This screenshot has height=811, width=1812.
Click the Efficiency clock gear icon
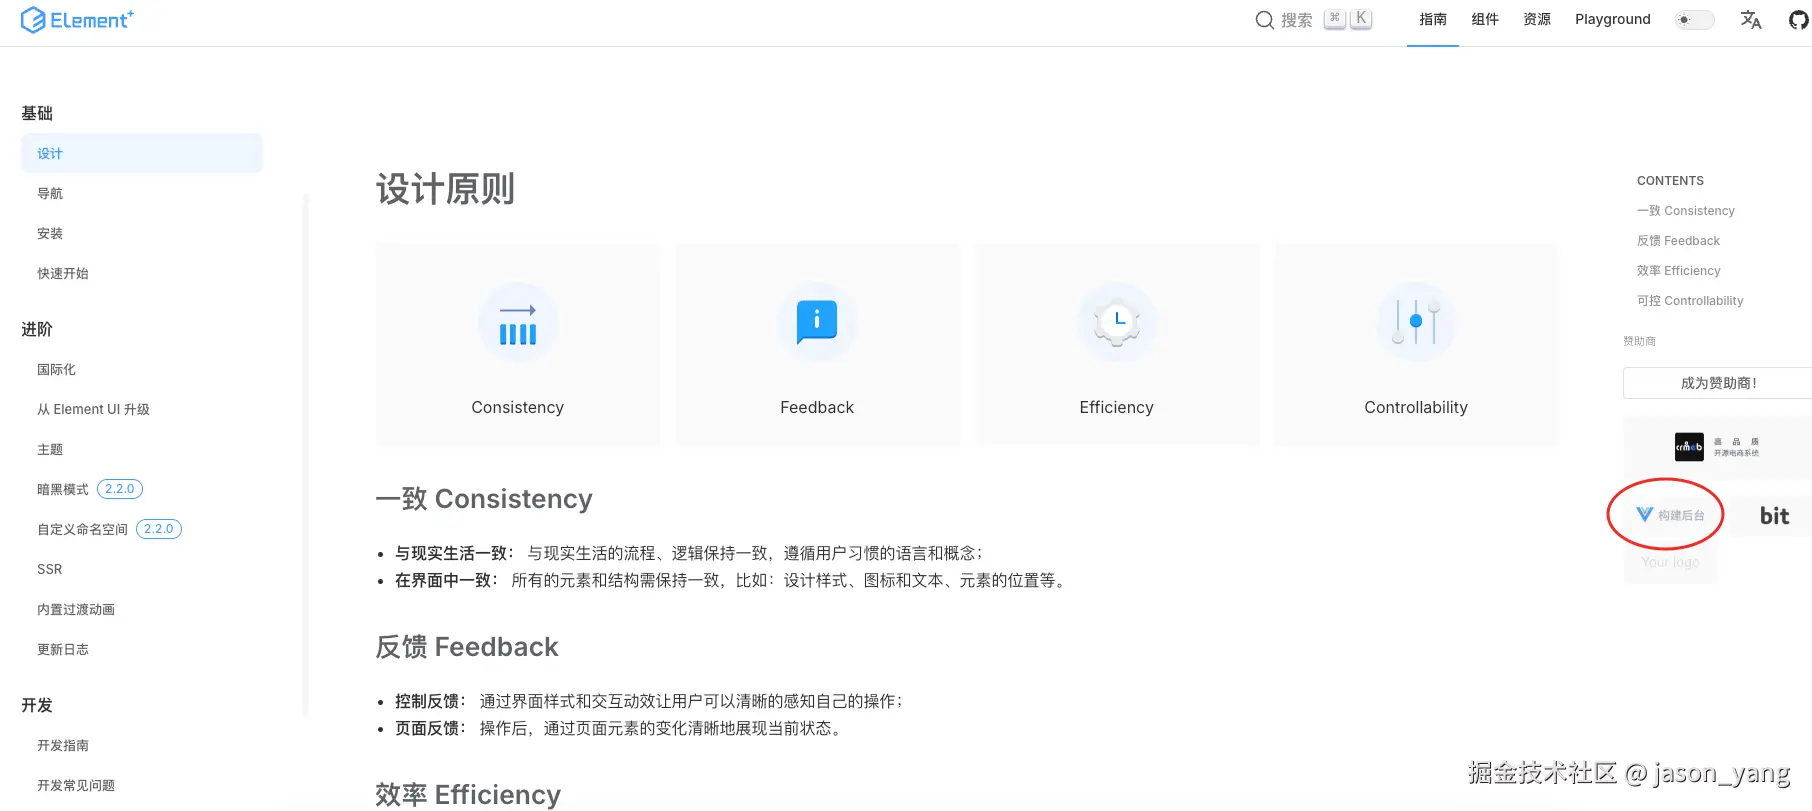pos(1117,323)
